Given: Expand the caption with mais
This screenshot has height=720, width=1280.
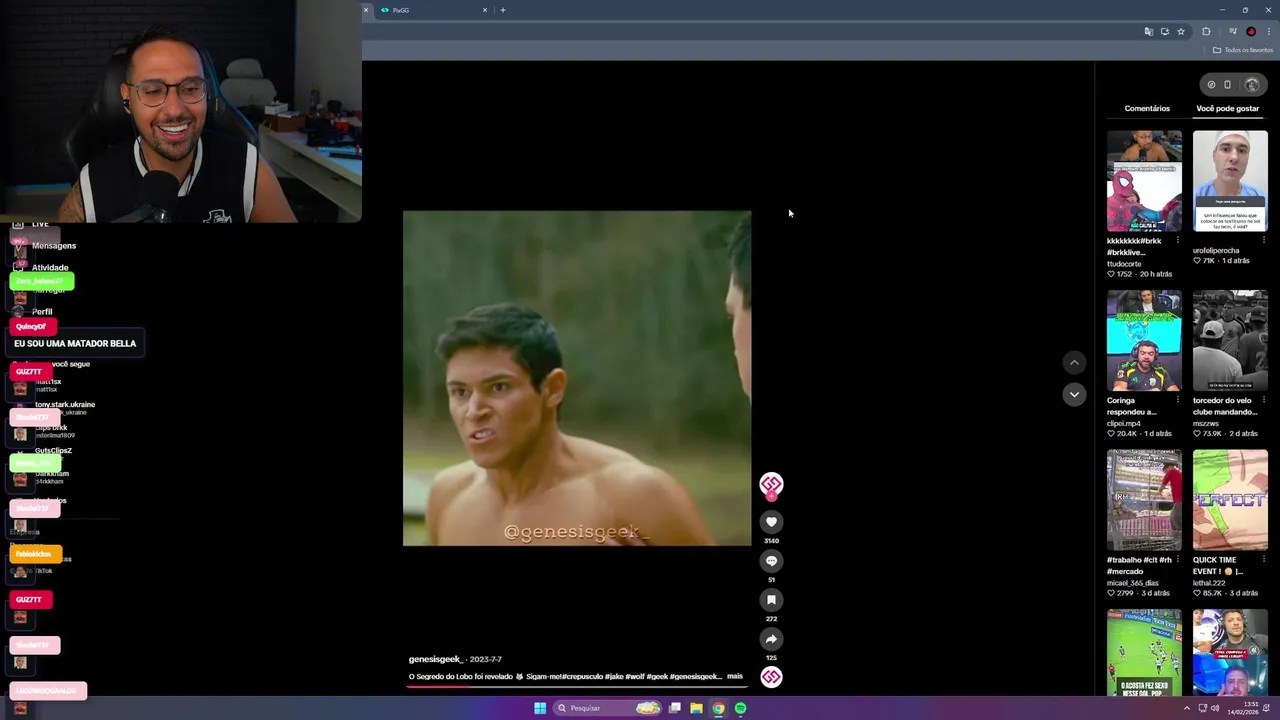Looking at the screenshot, I should tap(735, 676).
